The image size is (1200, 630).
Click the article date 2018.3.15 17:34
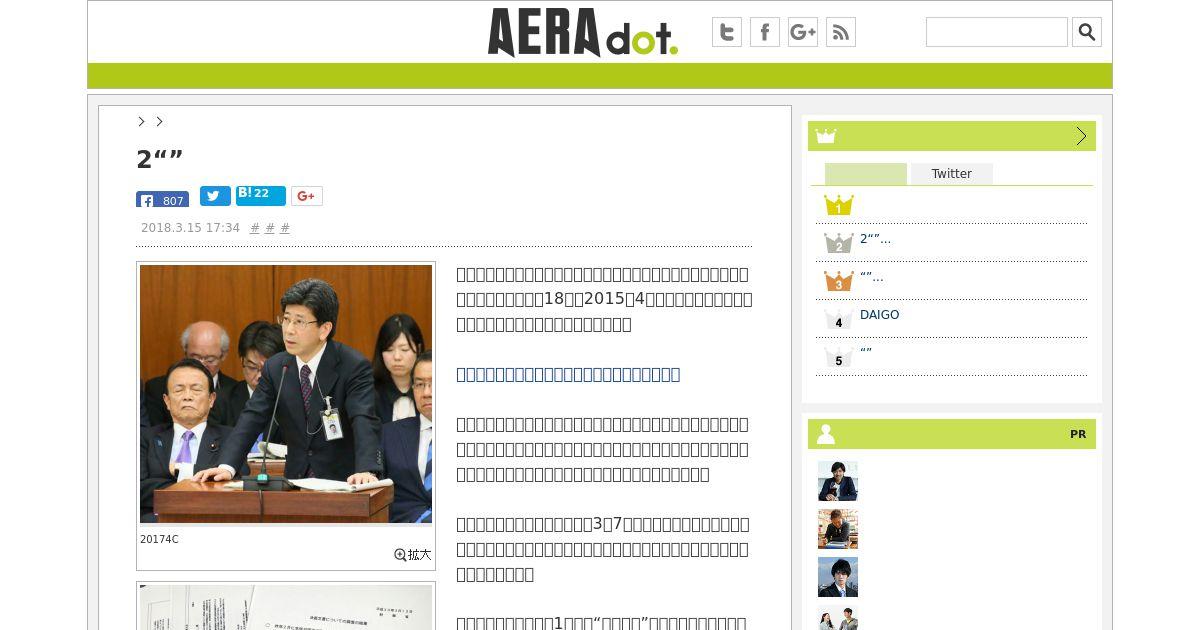pos(190,228)
